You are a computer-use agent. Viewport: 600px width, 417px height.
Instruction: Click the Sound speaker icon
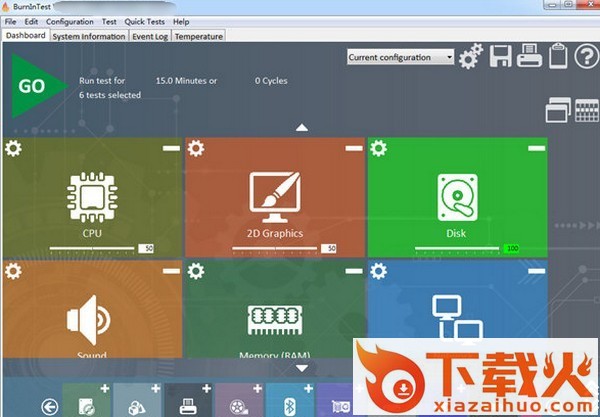point(89,320)
